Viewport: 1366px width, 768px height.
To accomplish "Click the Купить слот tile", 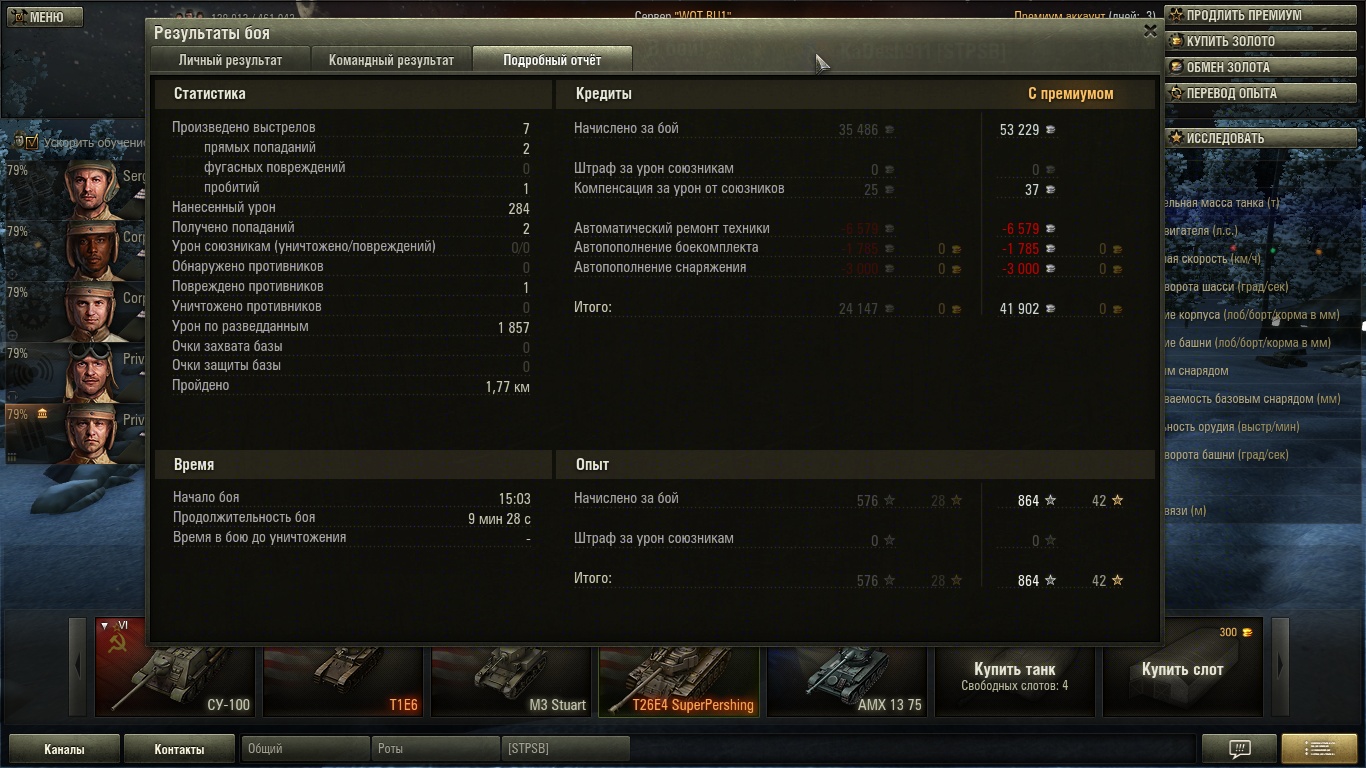I will (1182, 667).
